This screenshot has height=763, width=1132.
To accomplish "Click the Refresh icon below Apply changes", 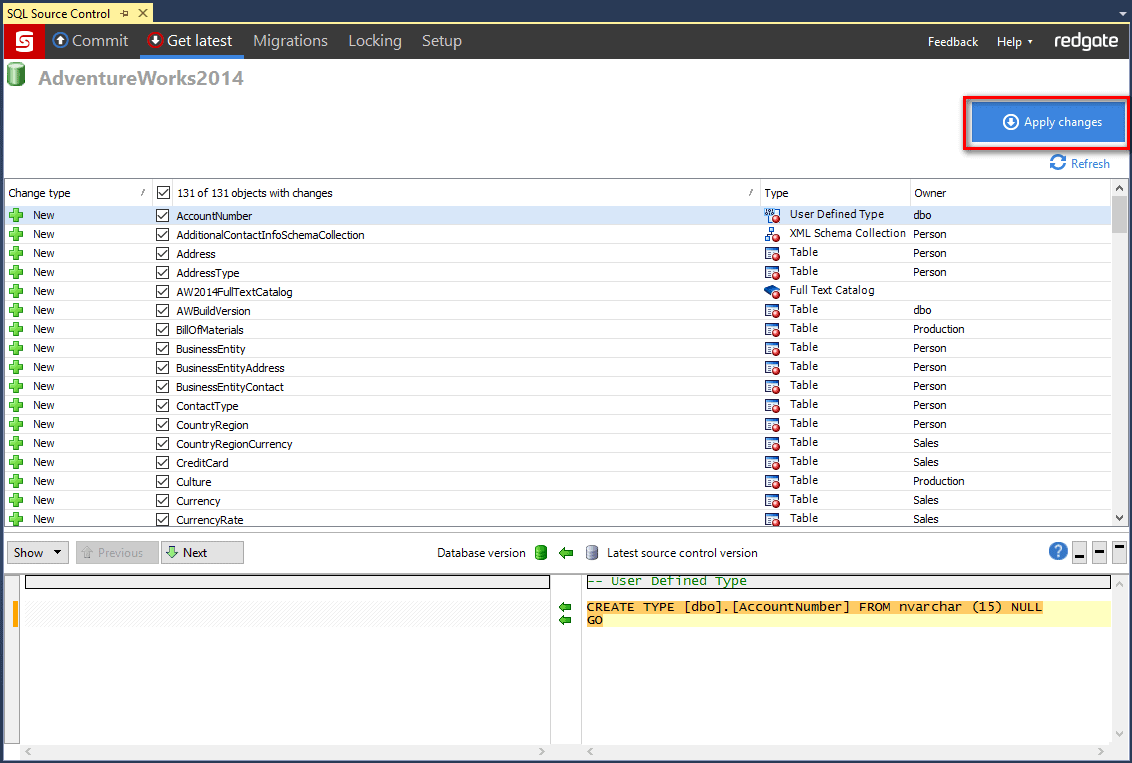I will click(x=1057, y=163).
